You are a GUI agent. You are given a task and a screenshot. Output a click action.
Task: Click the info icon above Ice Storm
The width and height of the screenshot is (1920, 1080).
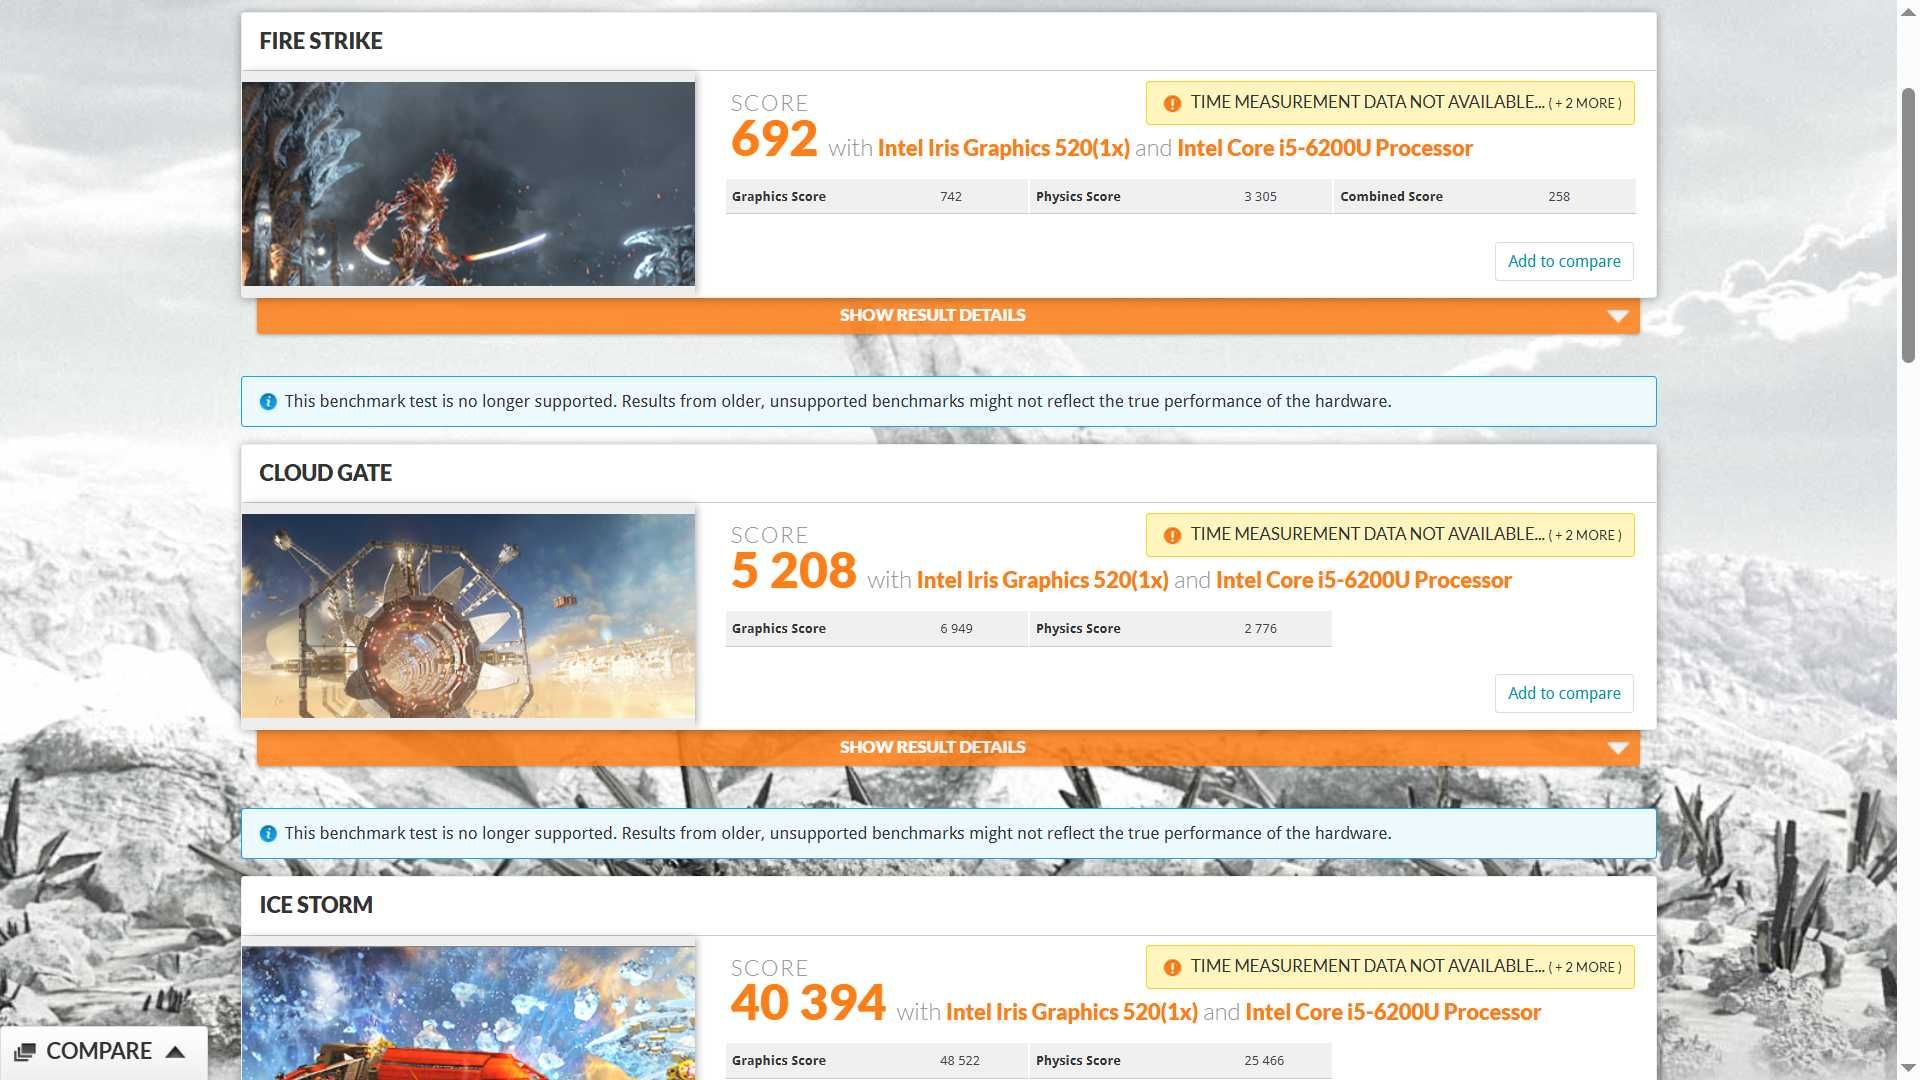click(x=268, y=833)
